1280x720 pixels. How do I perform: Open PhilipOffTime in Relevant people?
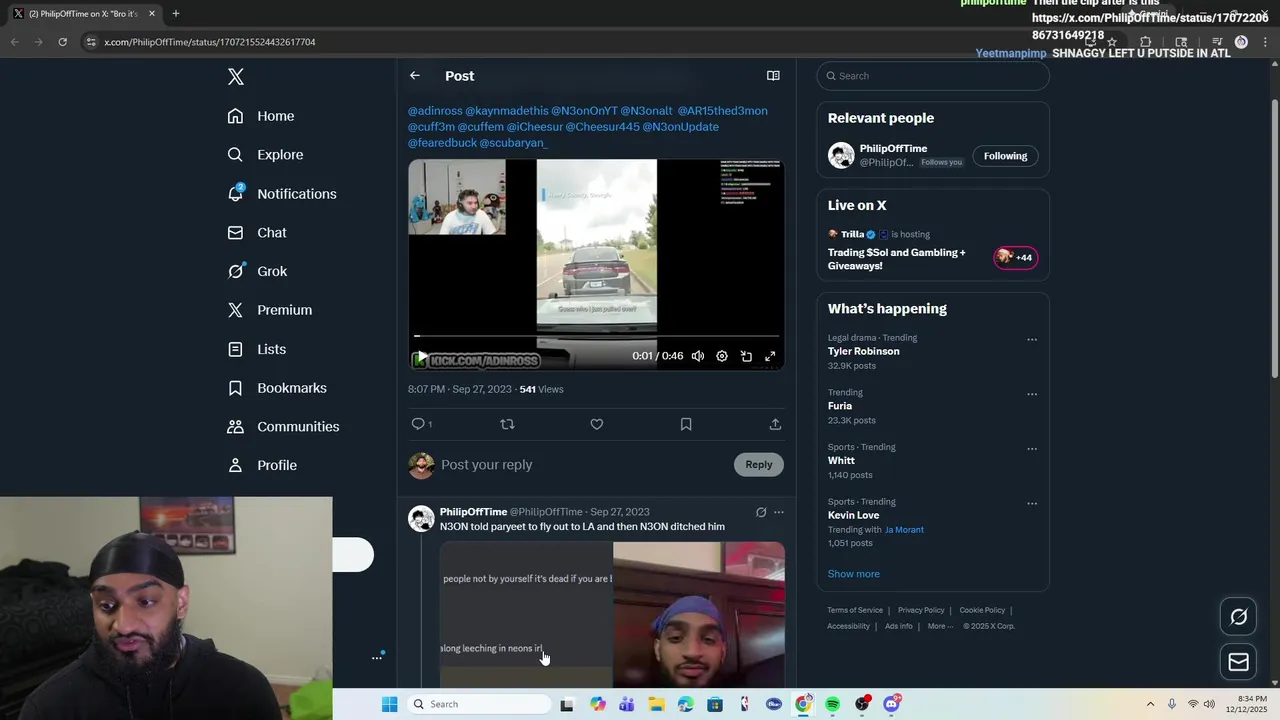(x=893, y=149)
